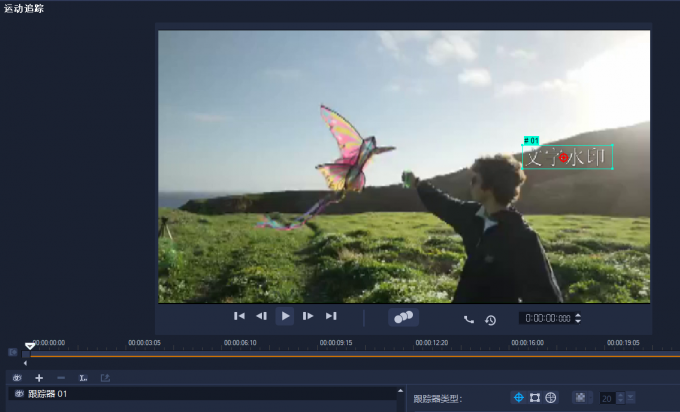The width and height of the screenshot is (680, 412).
Task: Select the point tracker type
Action: click(x=518, y=398)
